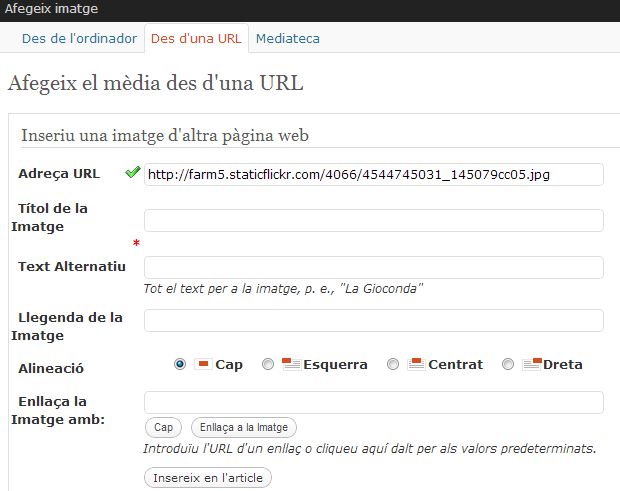620x491 pixels.
Task: Switch to the Des de l'ordinador tab
Action: pyautogui.click(x=82, y=38)
